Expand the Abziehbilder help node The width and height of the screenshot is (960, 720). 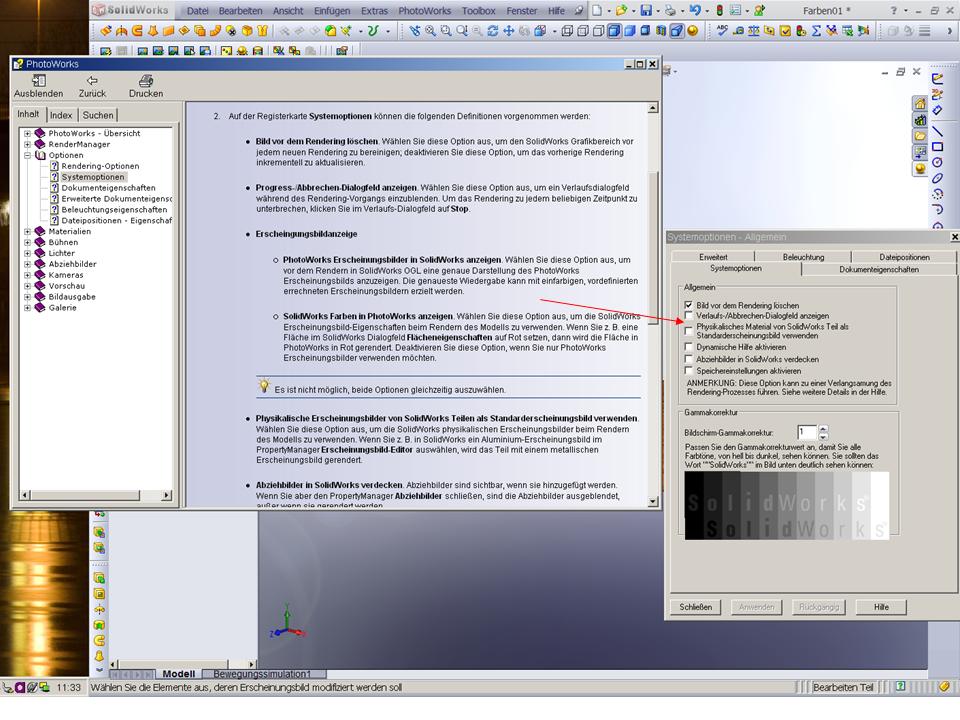[28, 264]
